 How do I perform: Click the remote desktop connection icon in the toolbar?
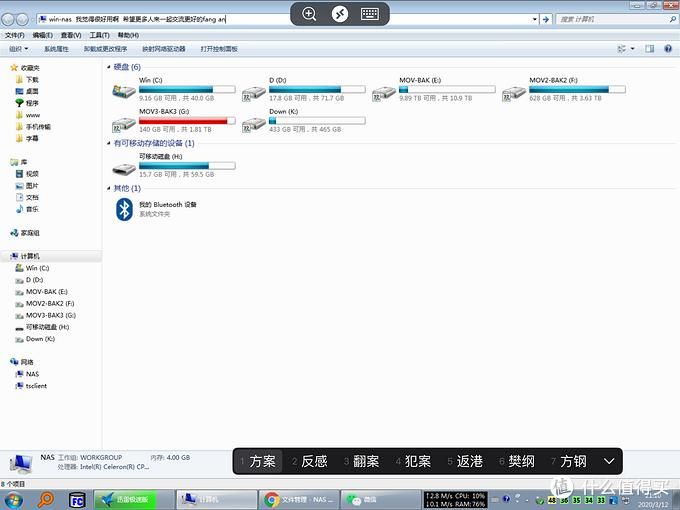[339, 13]
